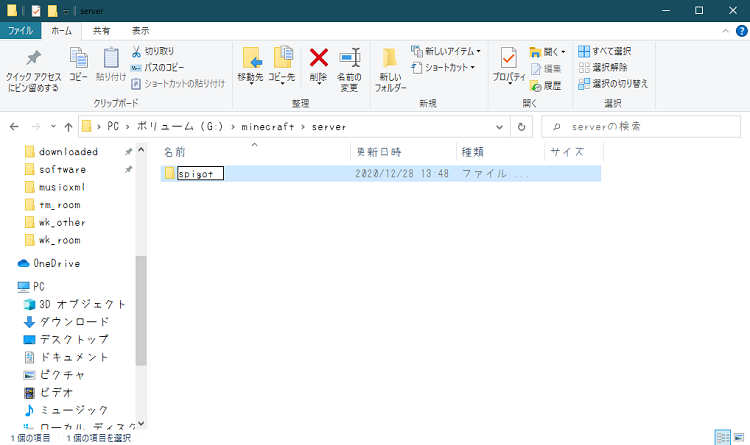750x445 pixels.
Task: Open the Share (共有) ribbon tab
Action: (102, 31)
